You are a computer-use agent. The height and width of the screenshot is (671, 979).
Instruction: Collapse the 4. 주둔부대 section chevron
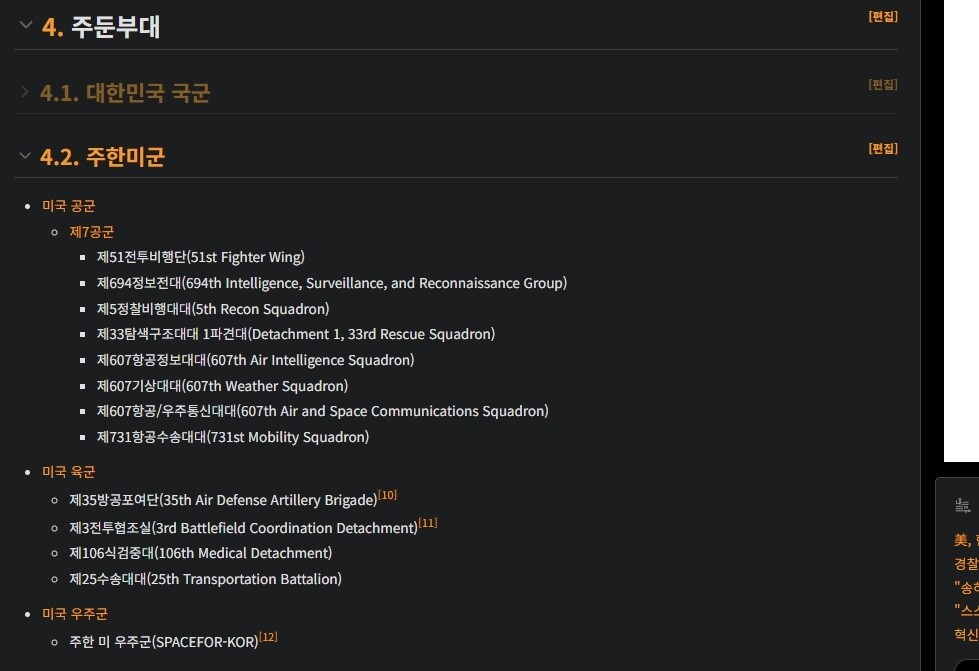[x=26, y=25]
